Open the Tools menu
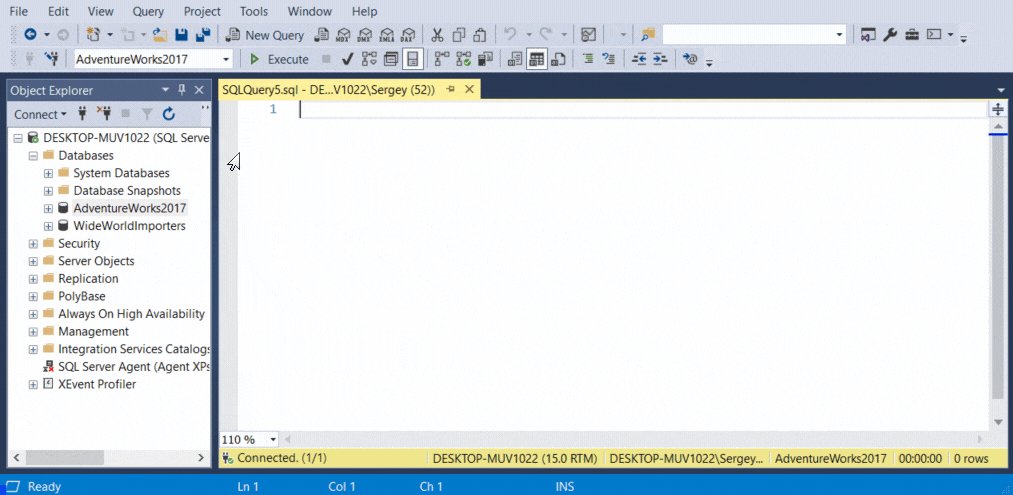Viewport: 1013px width, 495px height. tap(254, 11)
